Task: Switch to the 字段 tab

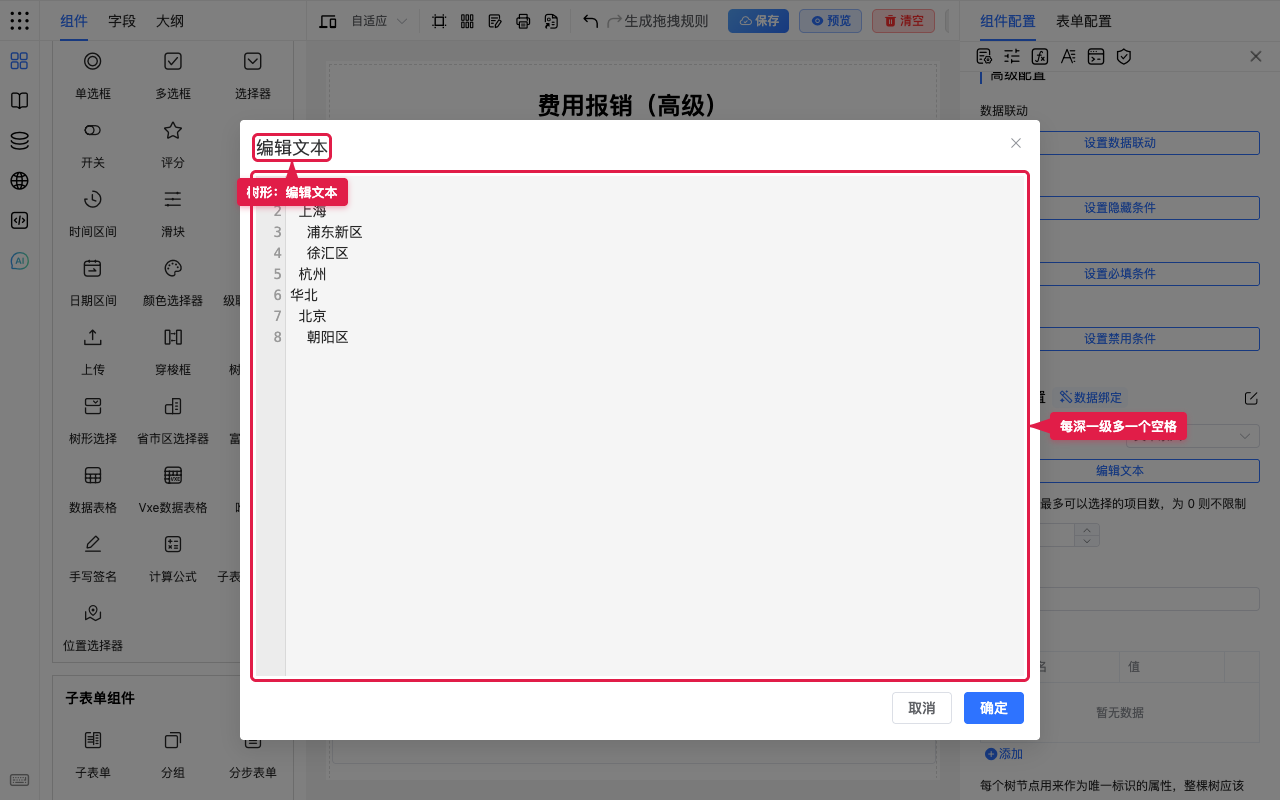Action: (122, 21)
